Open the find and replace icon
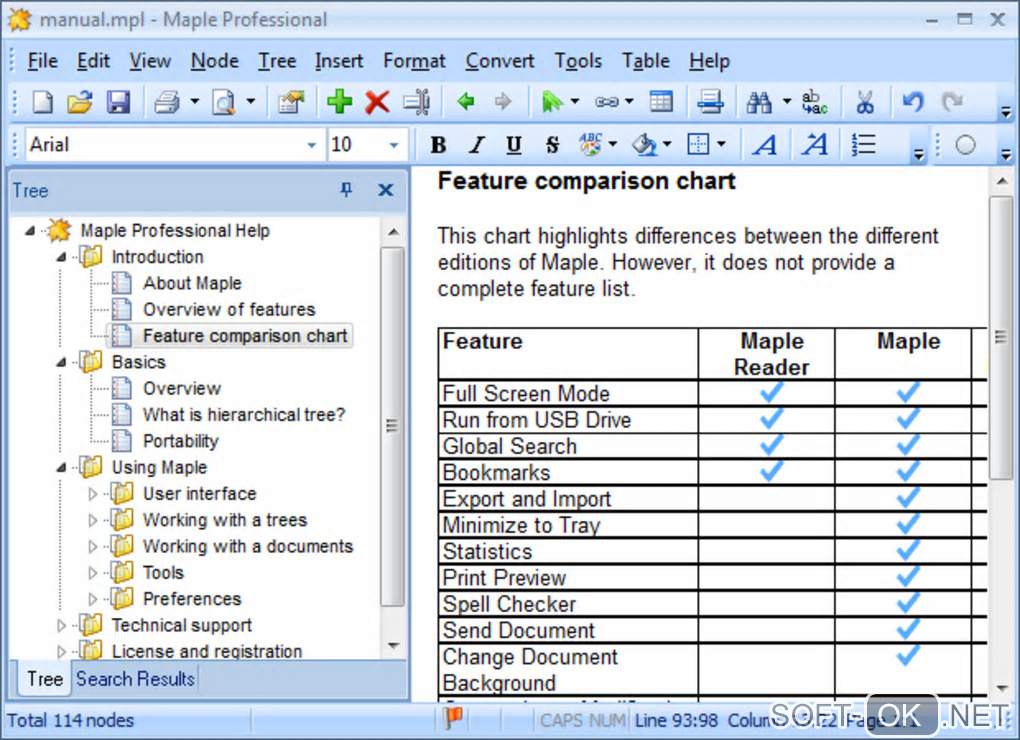 tap(814, 102)
